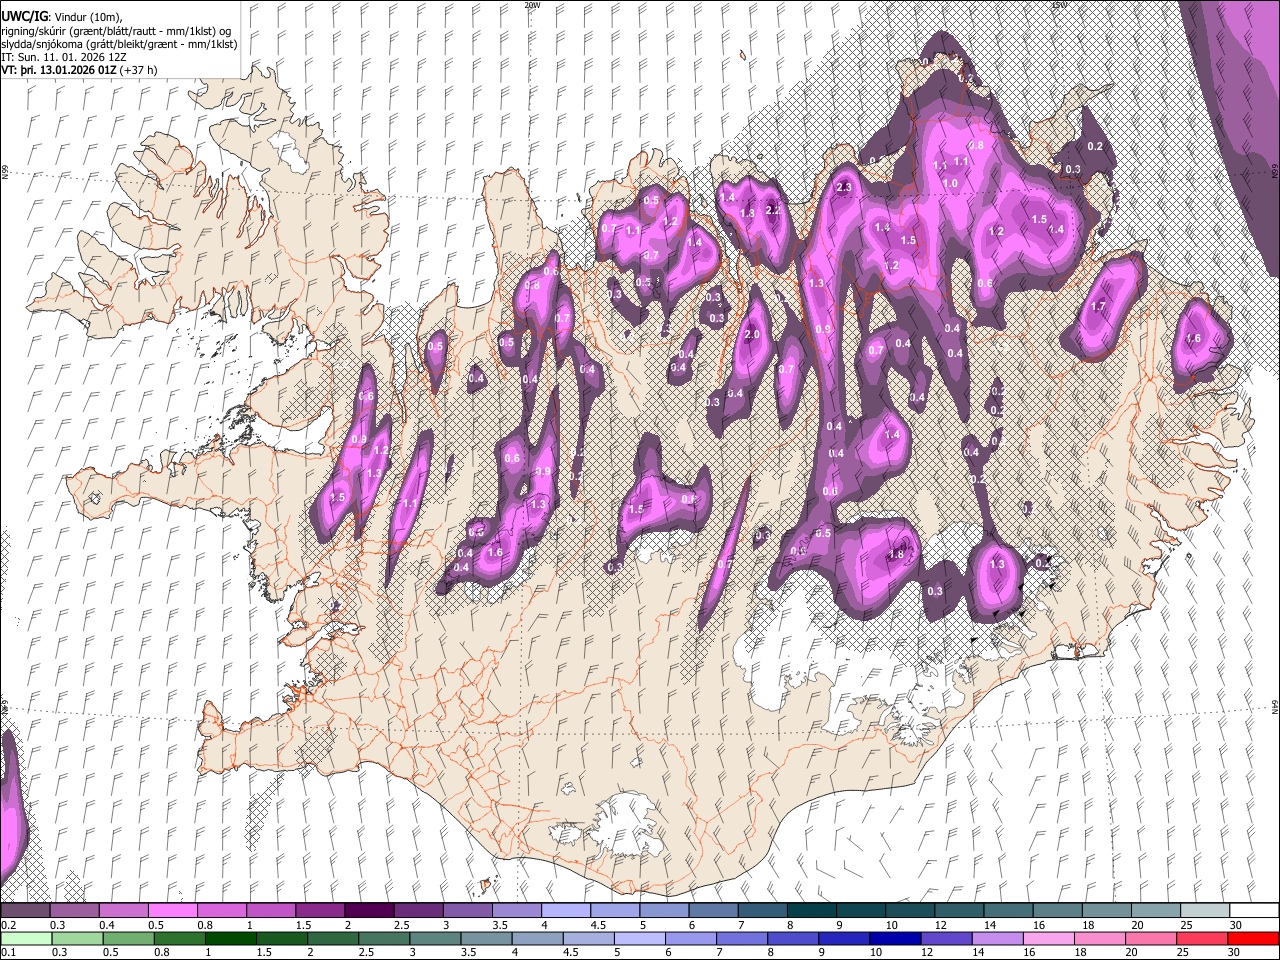Select the blue swatch between 8 and 9 in the bottom row
The width and height of the screenshot is (1280, 960).
coord(793,938)
